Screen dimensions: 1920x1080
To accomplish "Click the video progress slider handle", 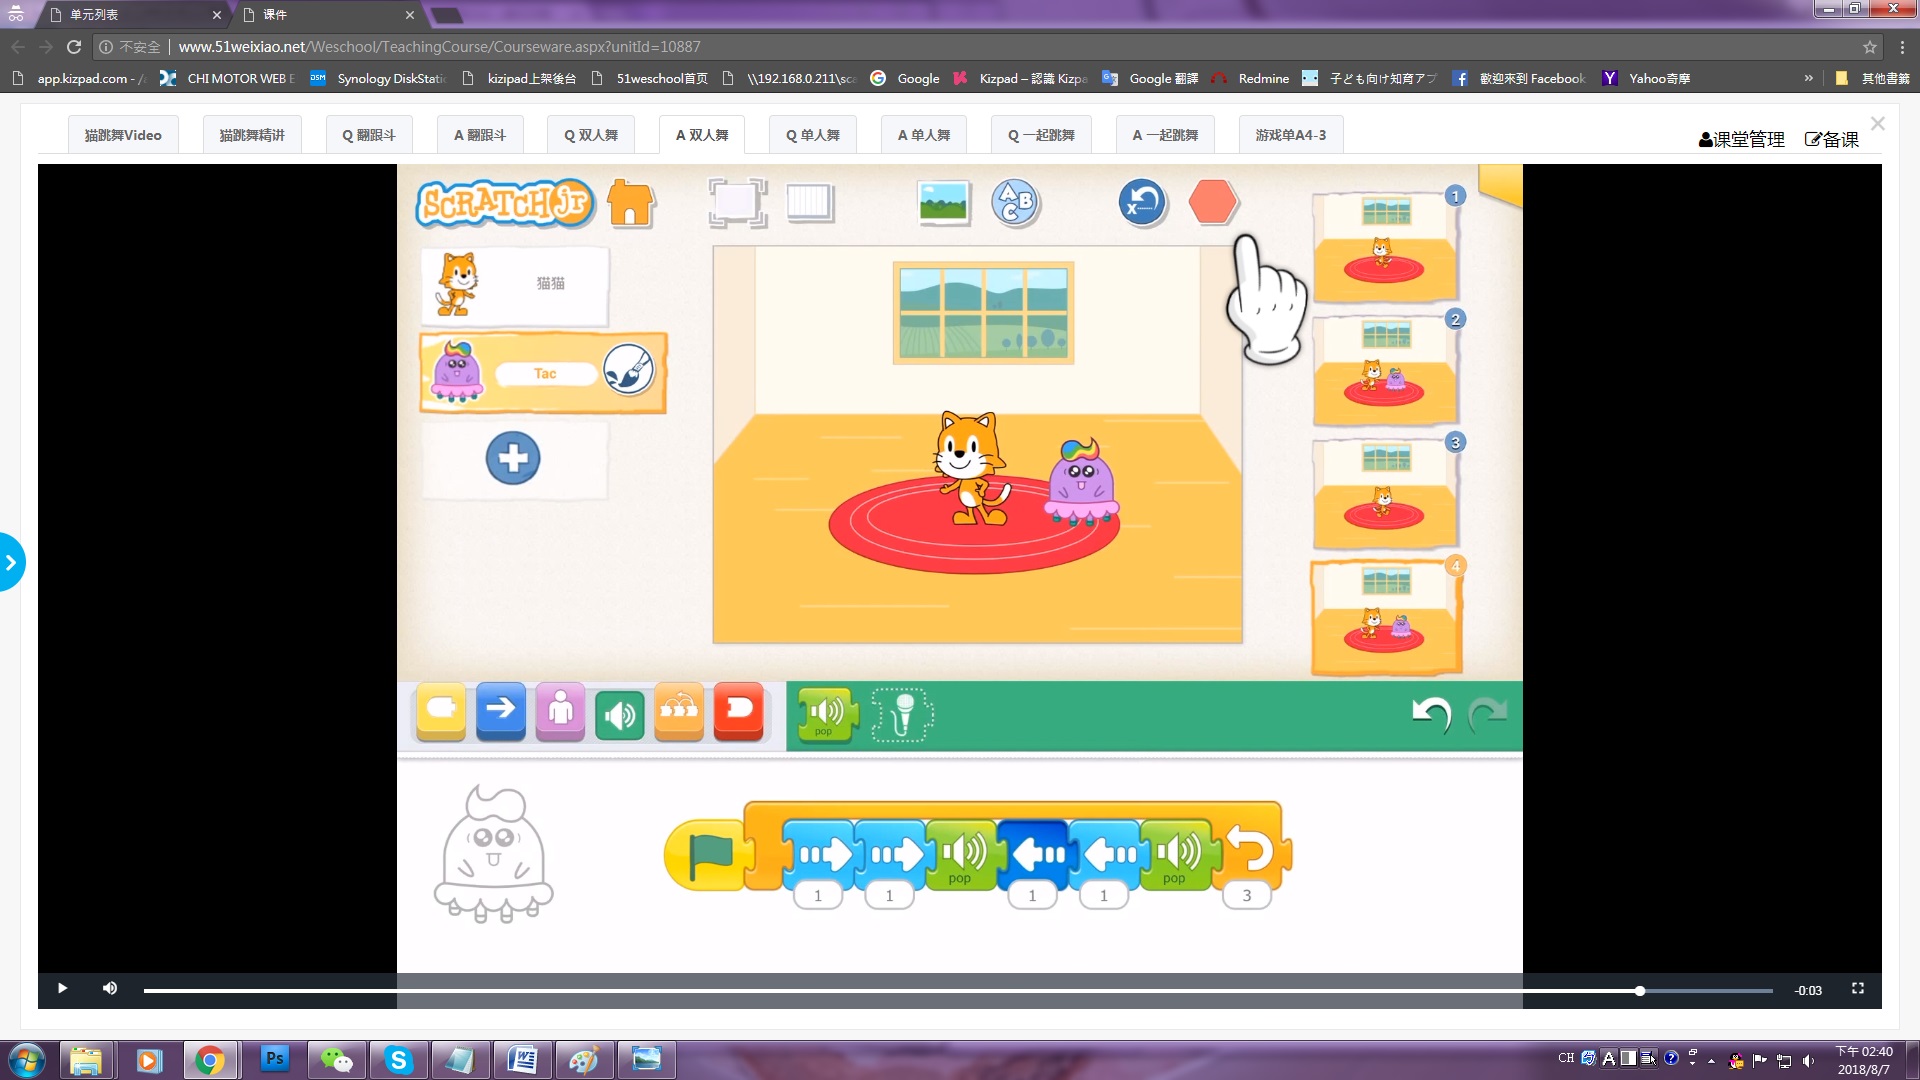I will coord(1640,991).
